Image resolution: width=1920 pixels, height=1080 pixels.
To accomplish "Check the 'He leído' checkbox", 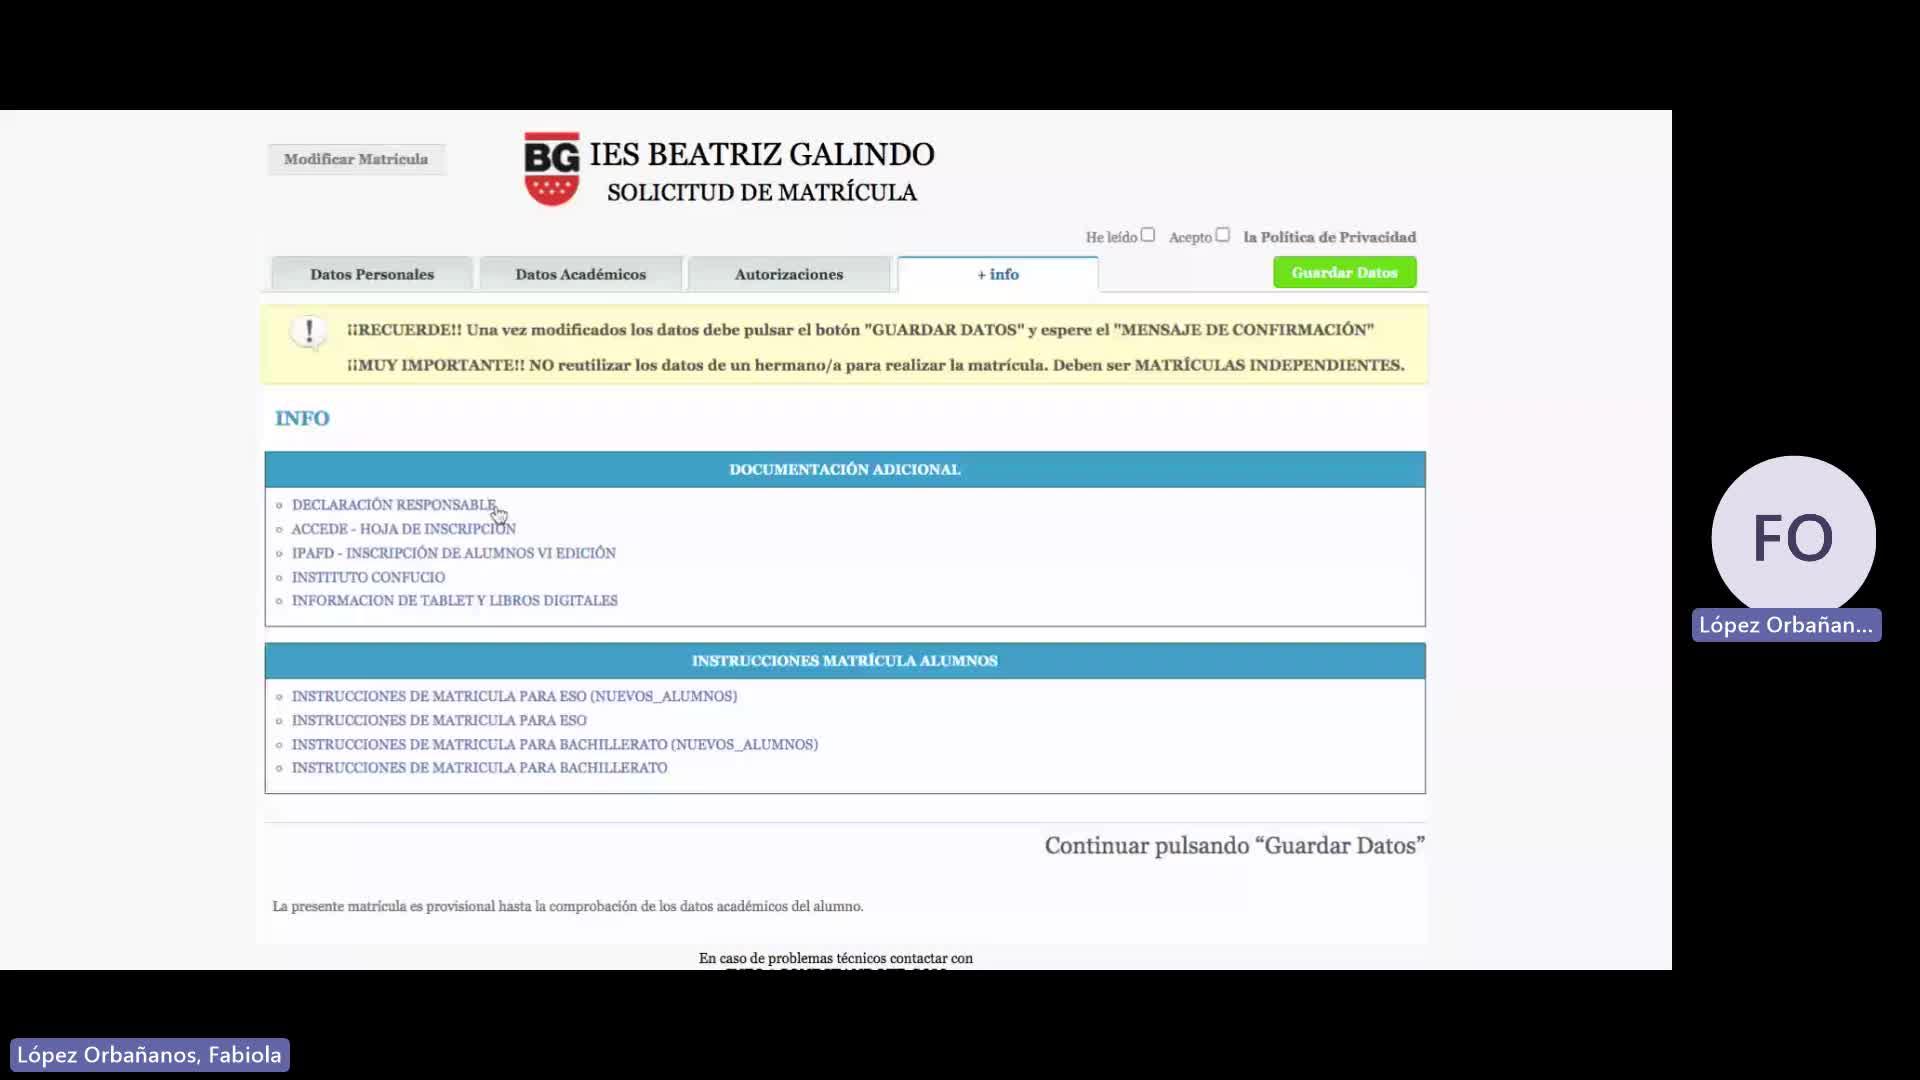I will 1148,235.
